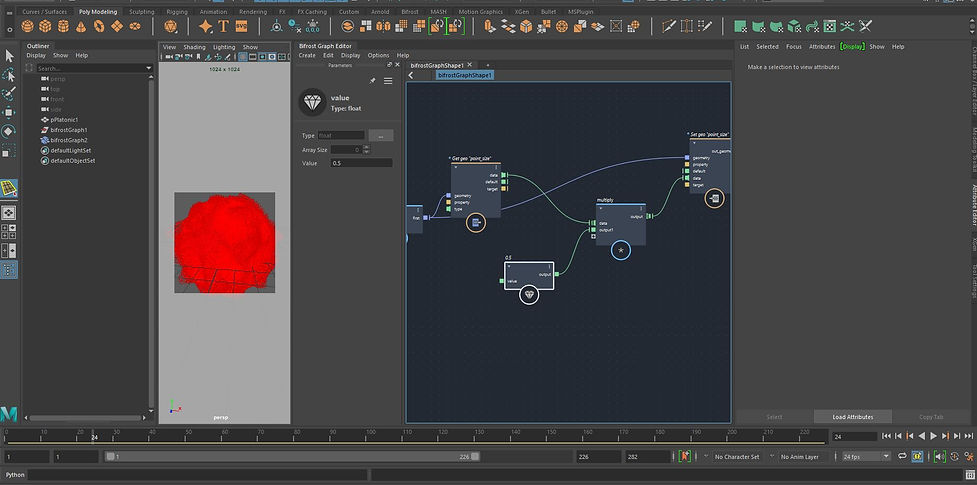This screenshot has height=485, width=977.
Task: Open the Attributes menu in Attribute Editor
Action: 822,47
